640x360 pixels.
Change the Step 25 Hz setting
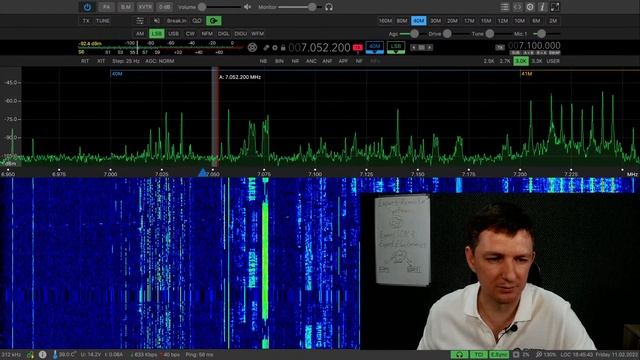(126, 61)
